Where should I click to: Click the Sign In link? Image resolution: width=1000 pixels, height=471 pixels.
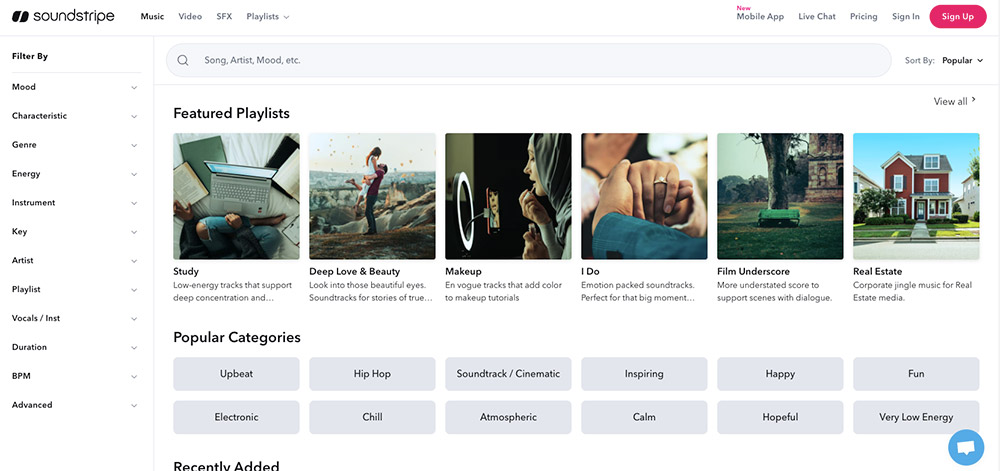pos(906,17)
